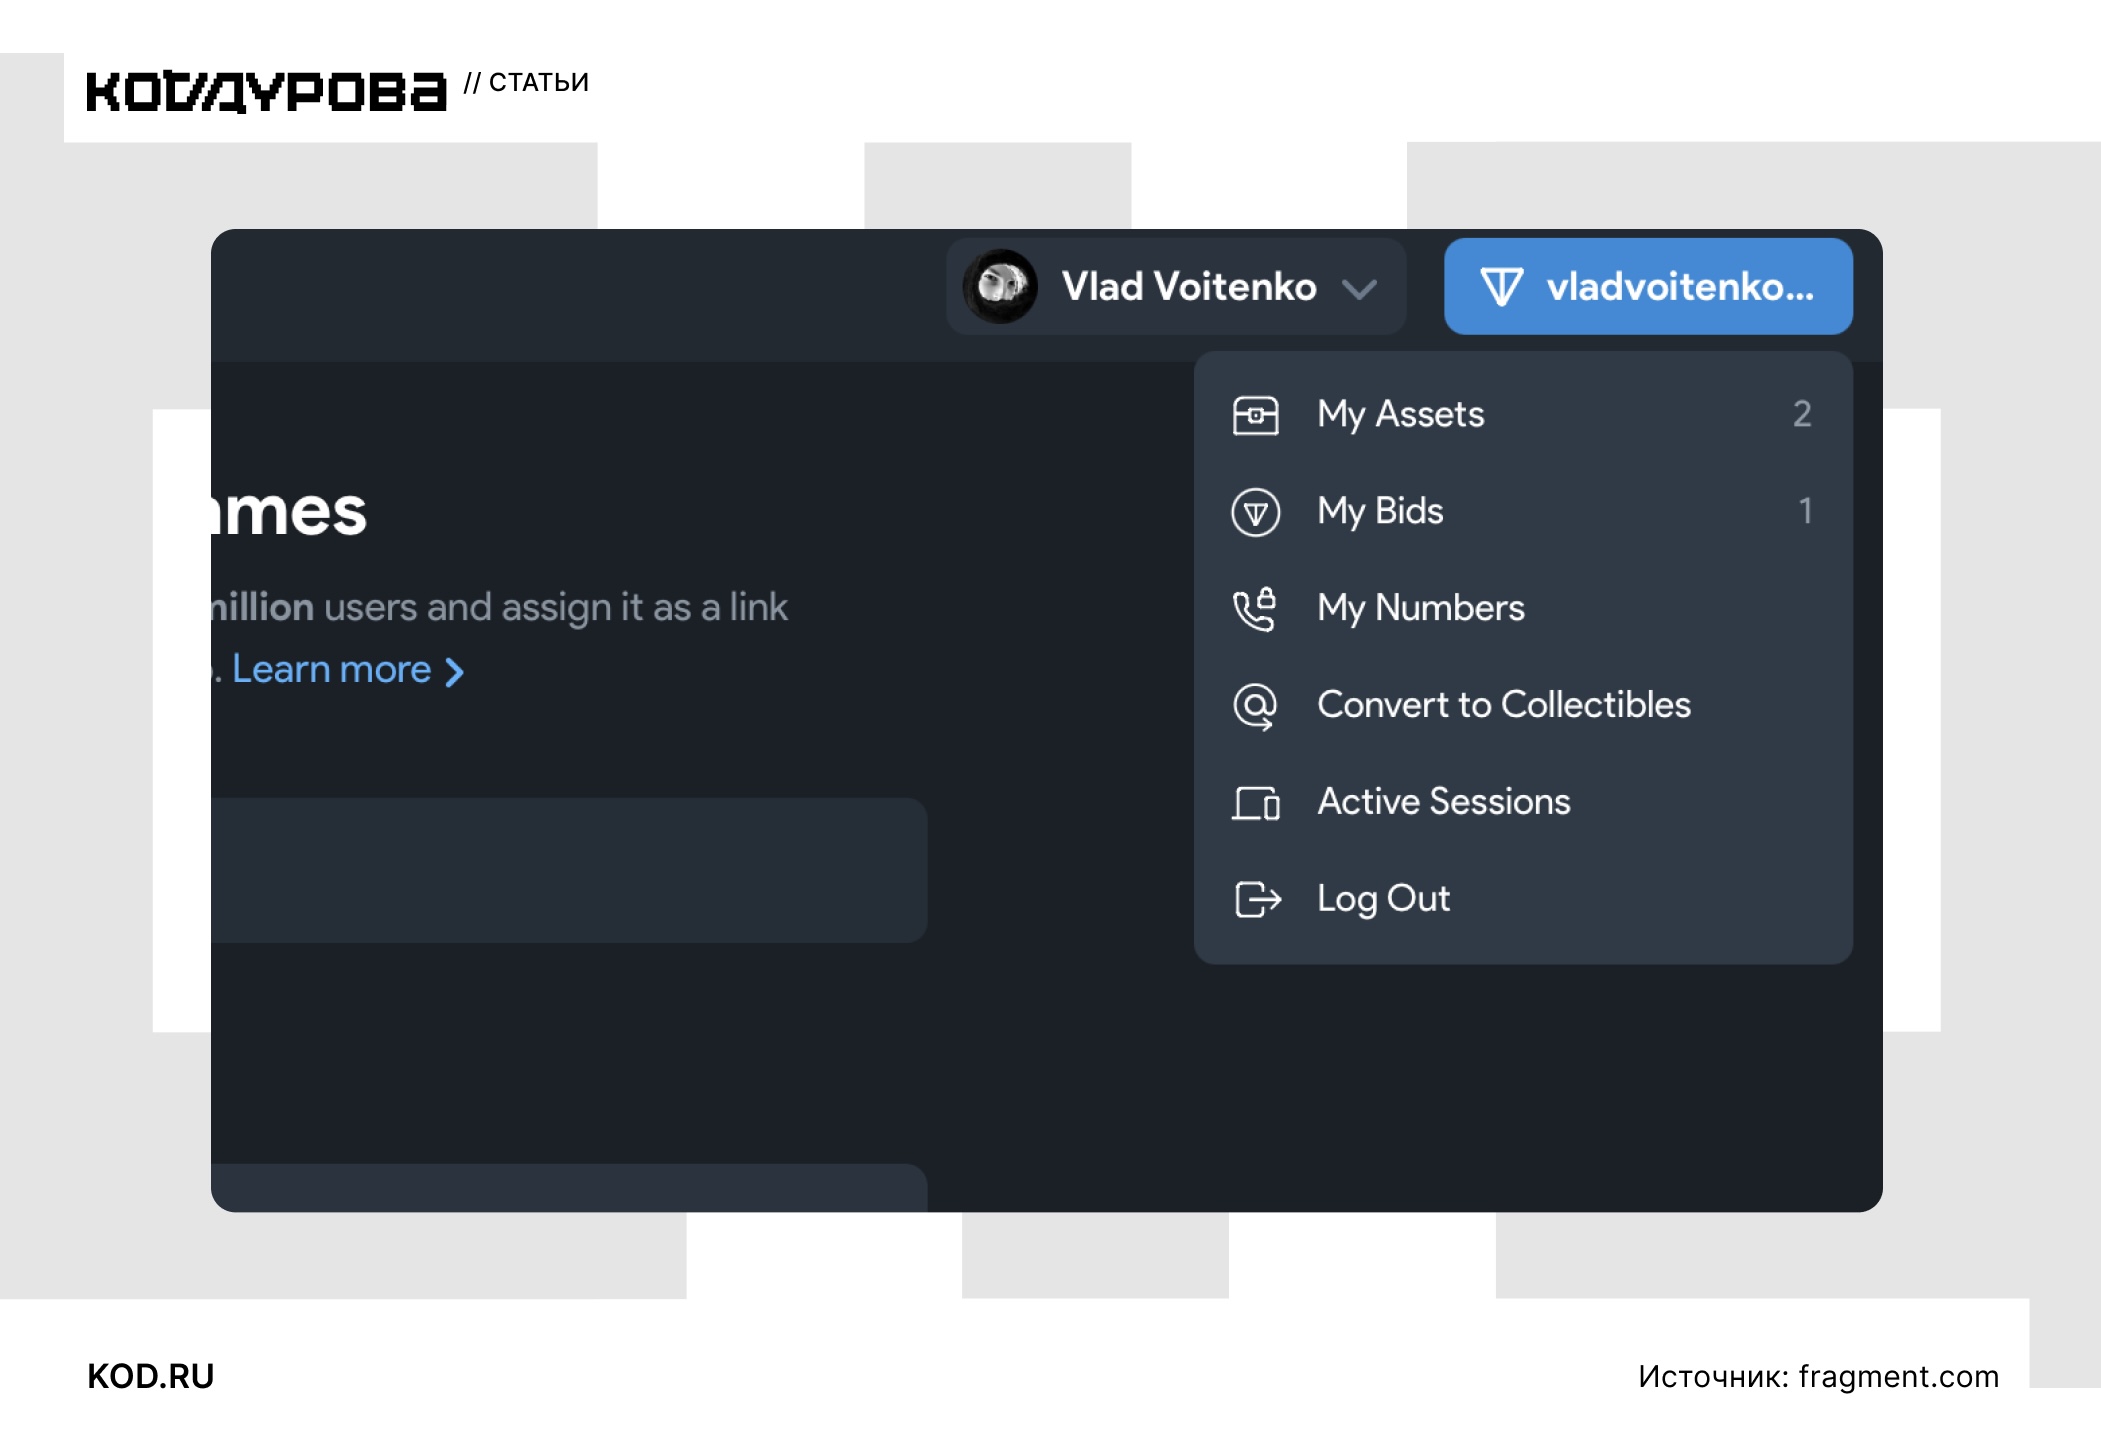This screenshot has width=2101, height=1439.
Task: Click the Код Дурова logo
Action: click(x=266, y=91)
